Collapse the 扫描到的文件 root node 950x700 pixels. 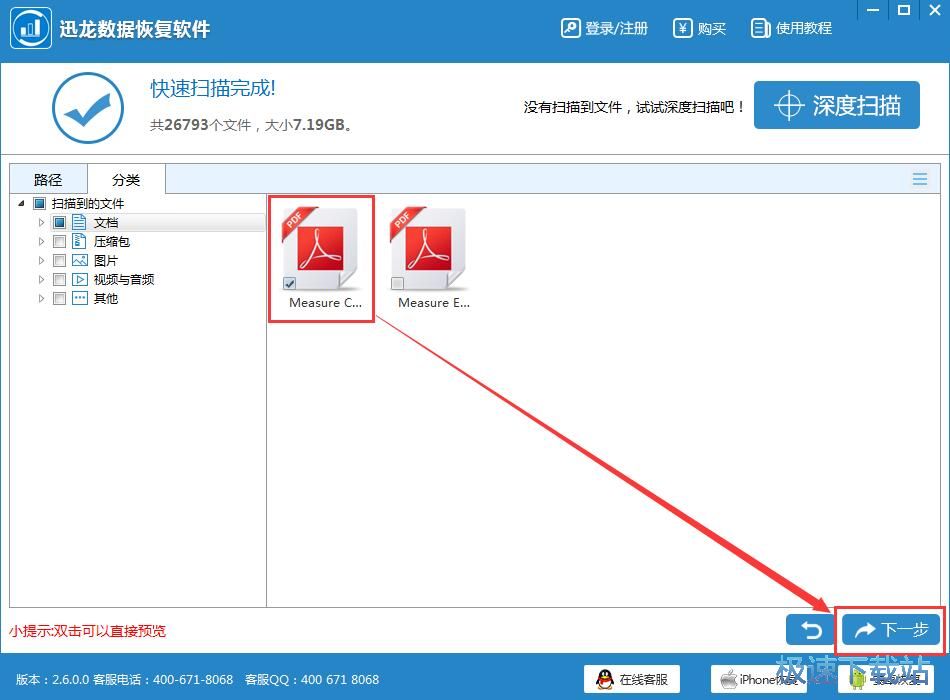click(22, 204)
